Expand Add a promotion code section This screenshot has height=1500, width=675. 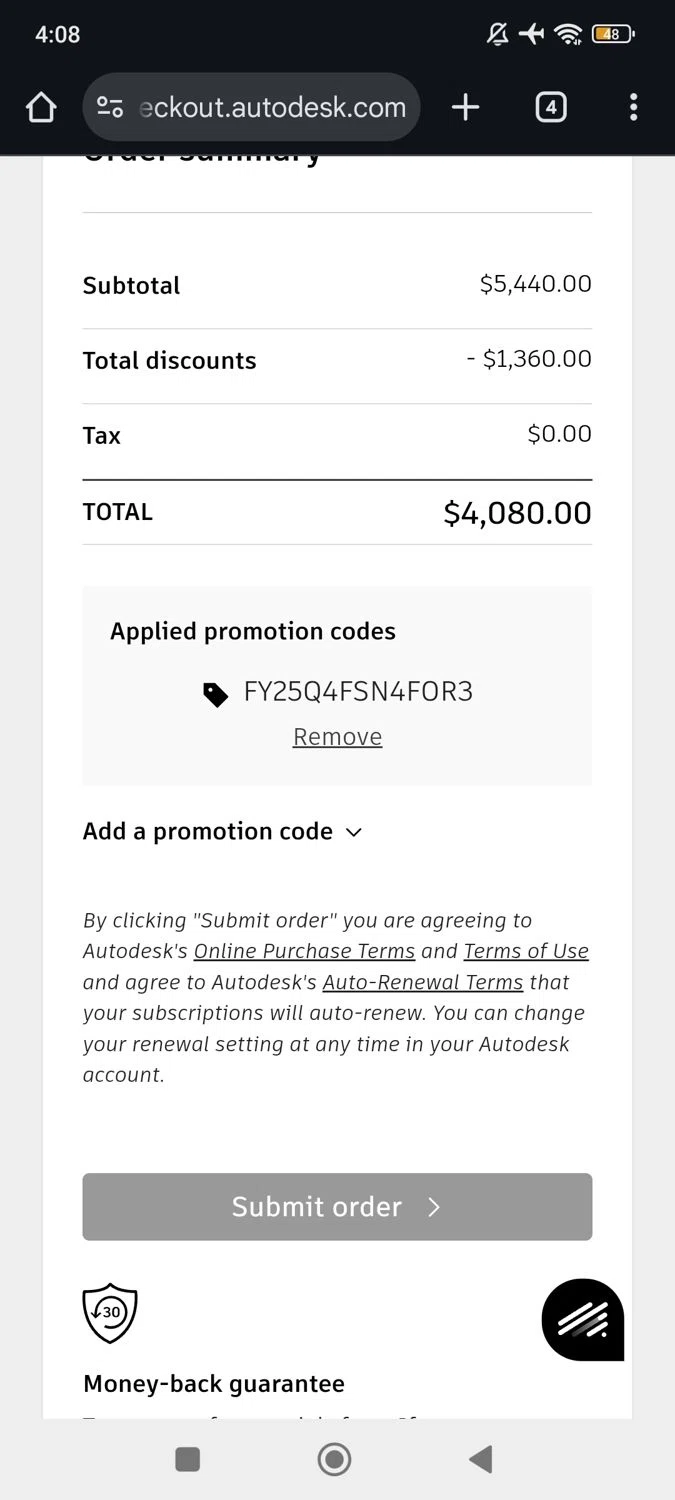click(222, 832)
